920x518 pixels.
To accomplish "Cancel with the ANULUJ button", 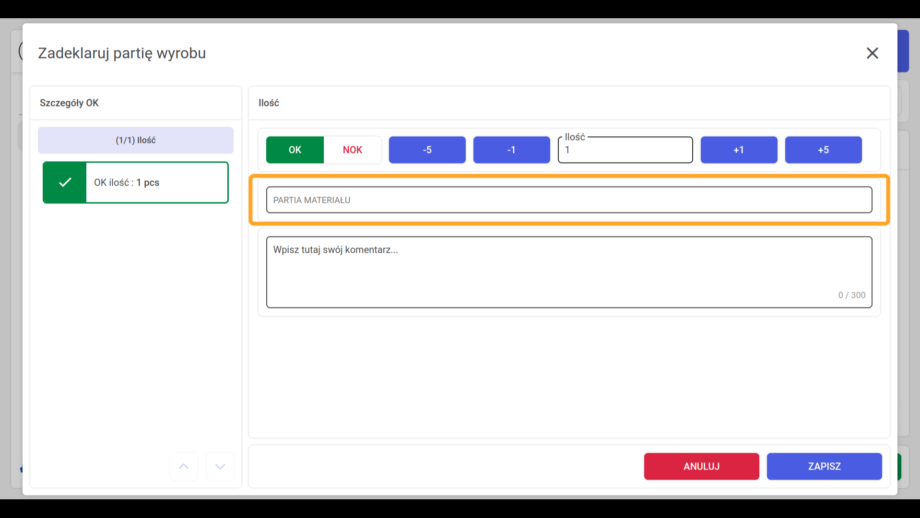I will click(x=701, y=466).
